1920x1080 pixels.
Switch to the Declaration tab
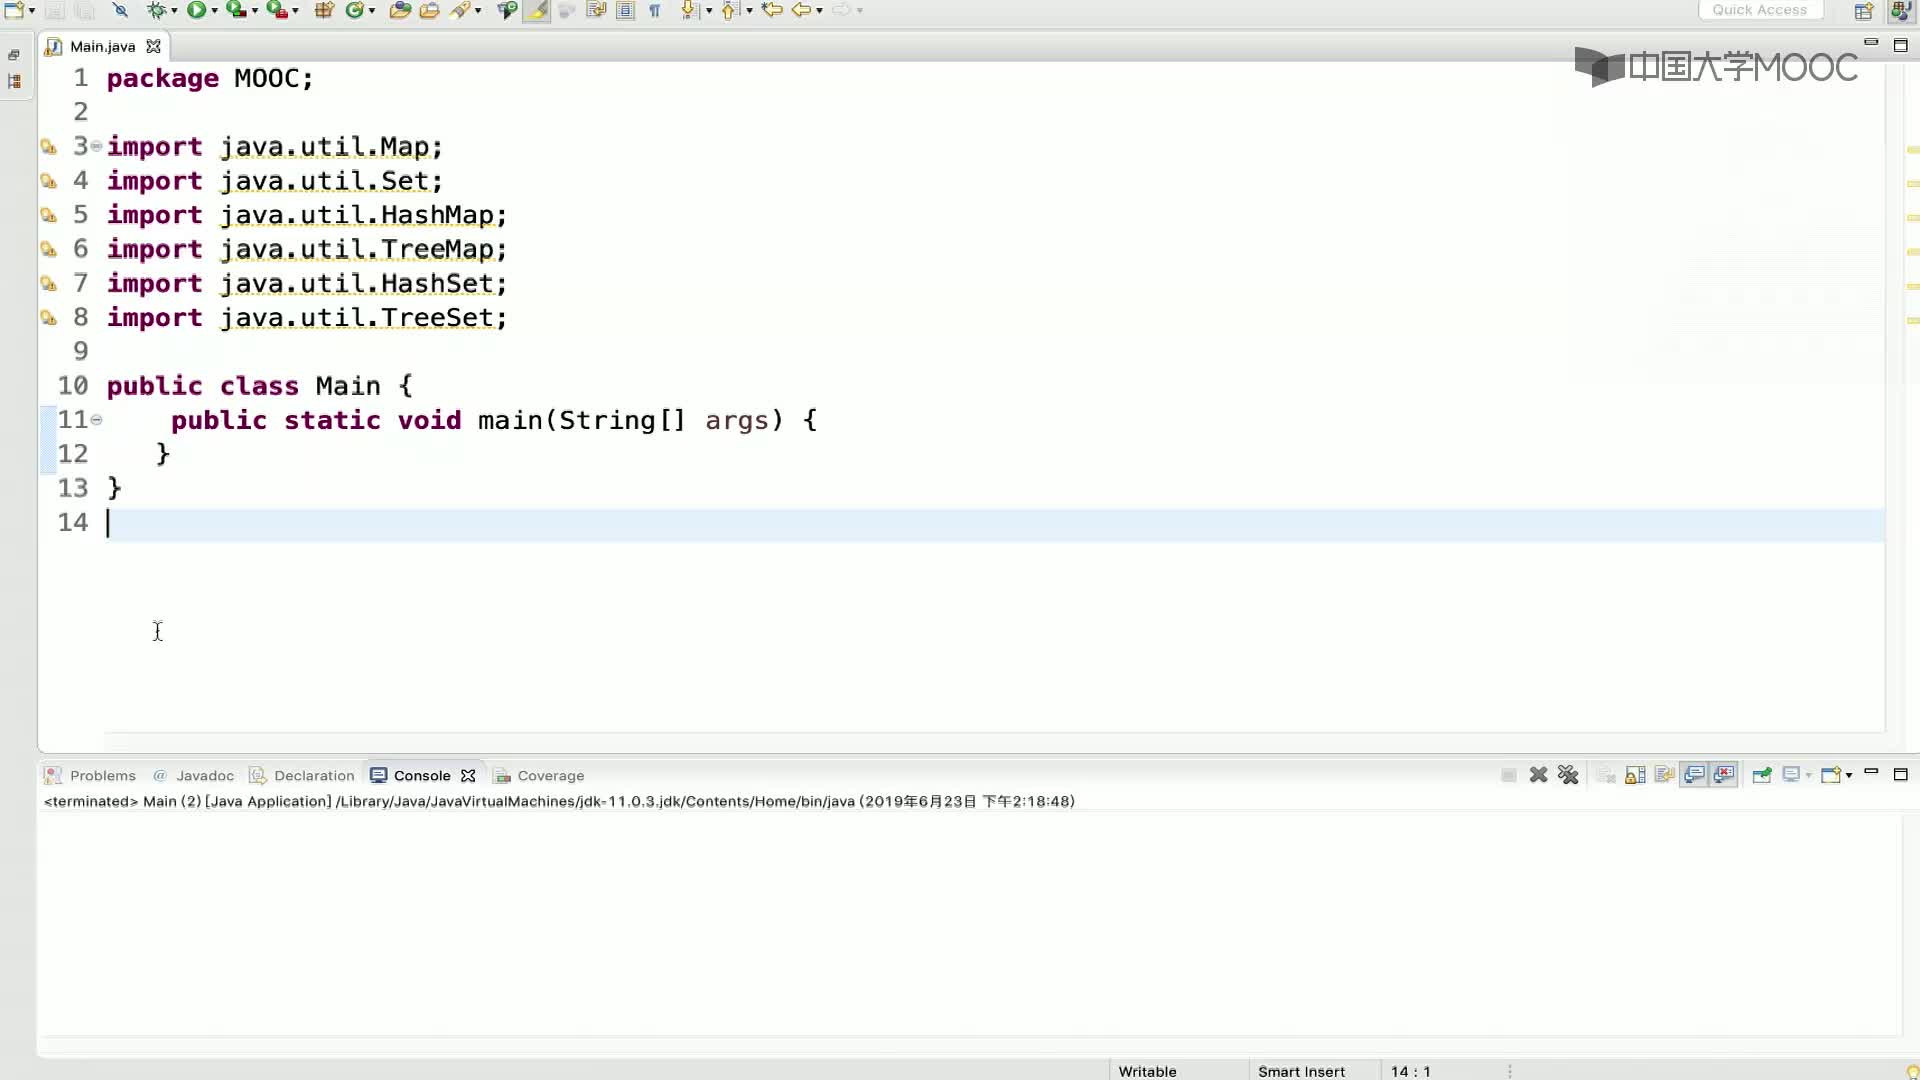(x=302, y=775)
